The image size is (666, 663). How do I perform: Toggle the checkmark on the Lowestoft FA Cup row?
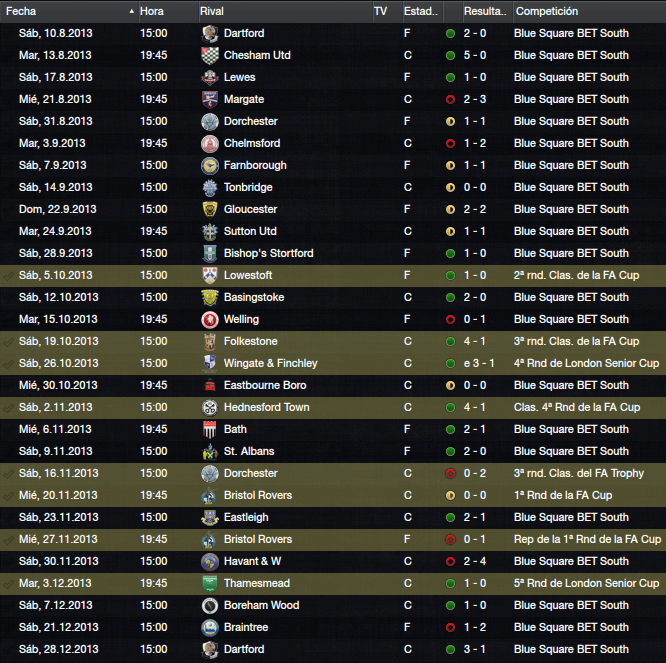tap(8, 276)
